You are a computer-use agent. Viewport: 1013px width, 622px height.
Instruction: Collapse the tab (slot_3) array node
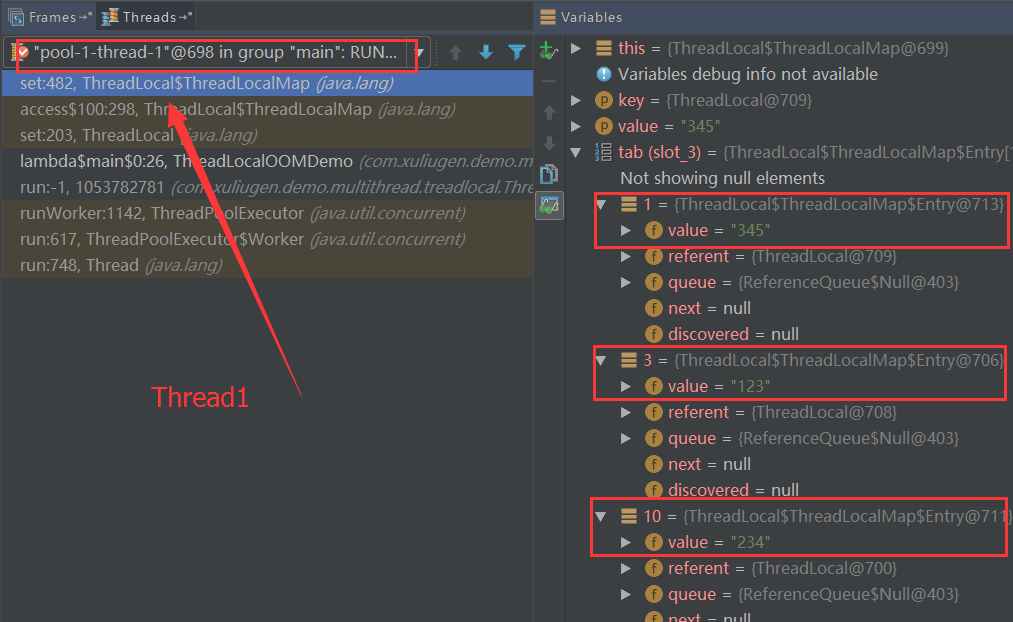[576, 152]
